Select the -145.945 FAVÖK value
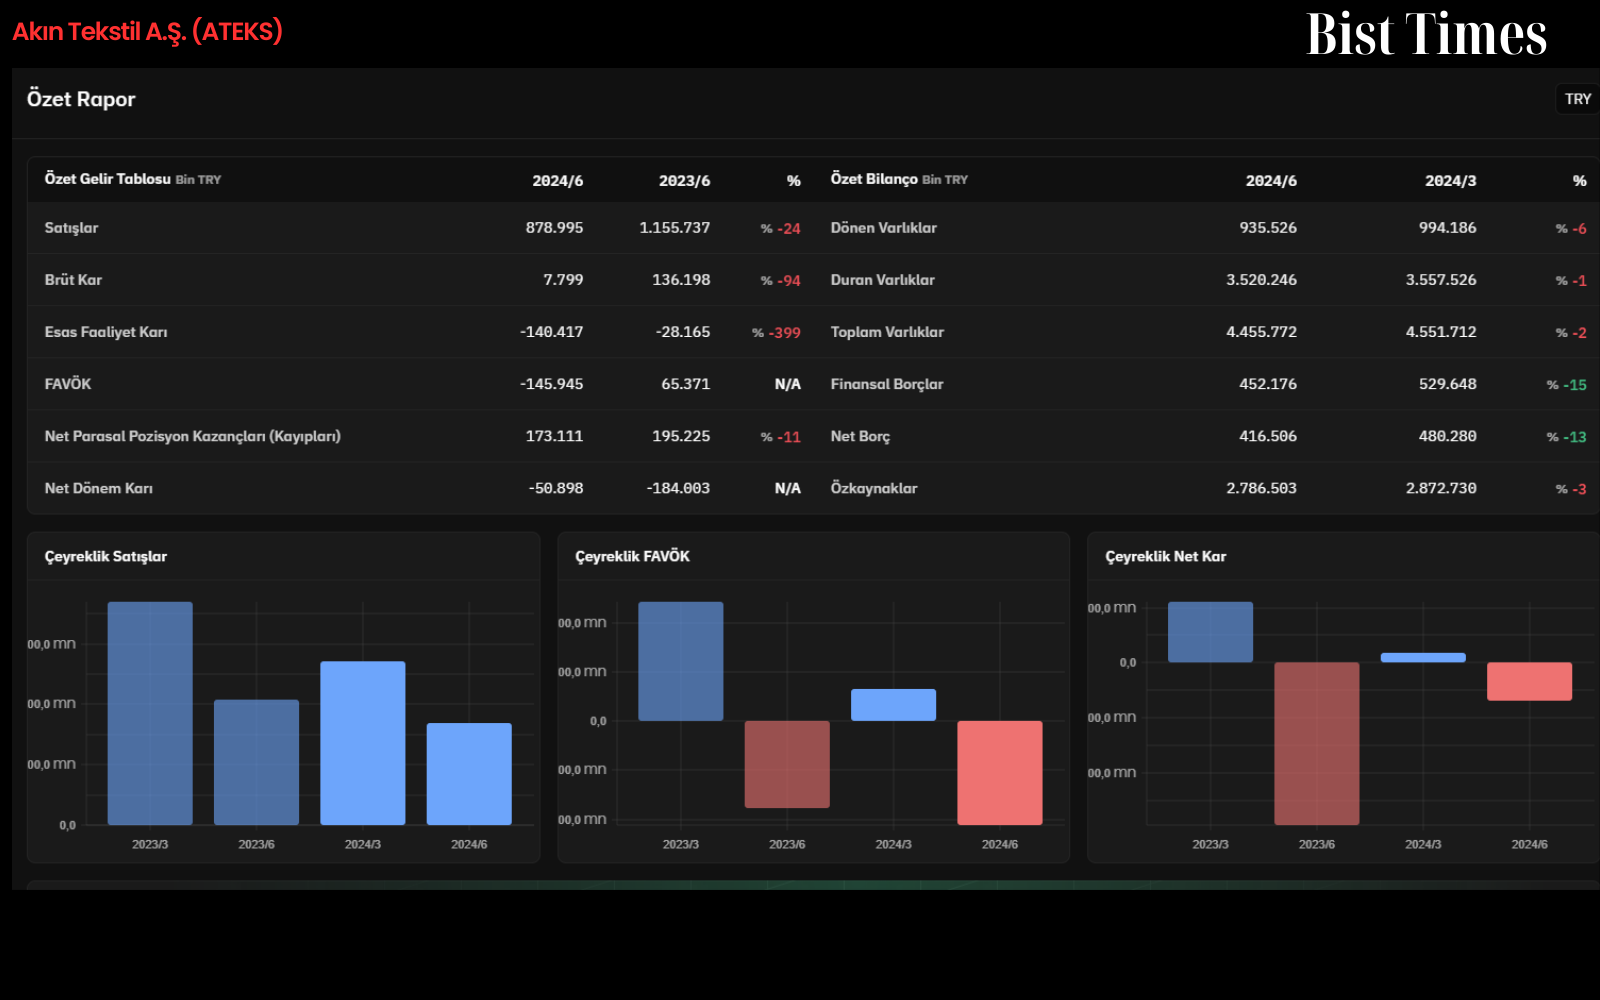The height and width of the screenshot is (1000, 1600). click(x=551, y=384)
